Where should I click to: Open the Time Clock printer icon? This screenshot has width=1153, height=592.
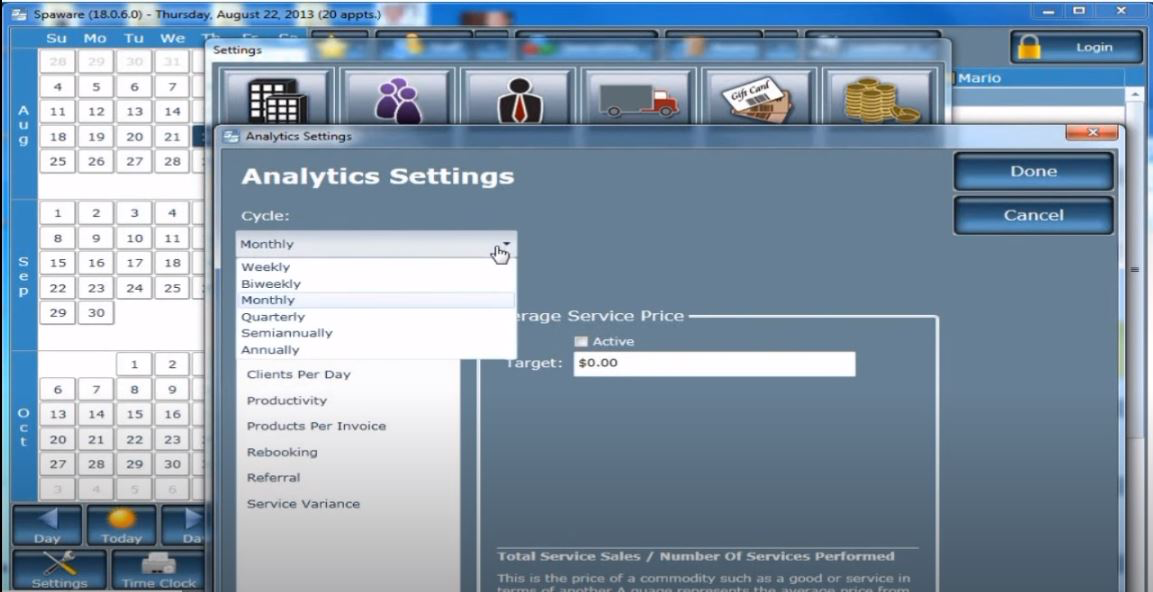coord(158,570)
